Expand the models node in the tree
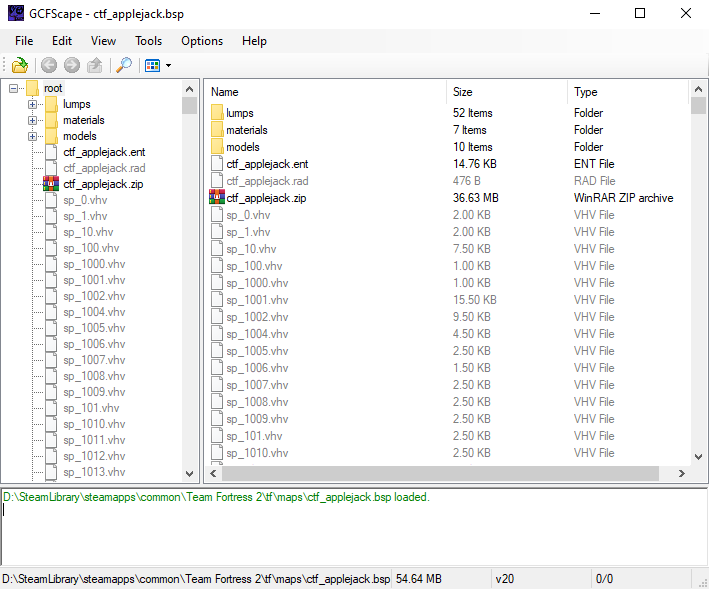 click(x=32, y=136)
